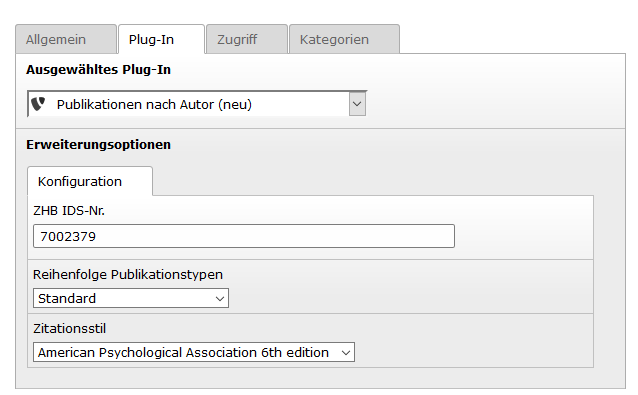Focus the ZHB IDS-Nr. text field

click(x=244, y=236)
